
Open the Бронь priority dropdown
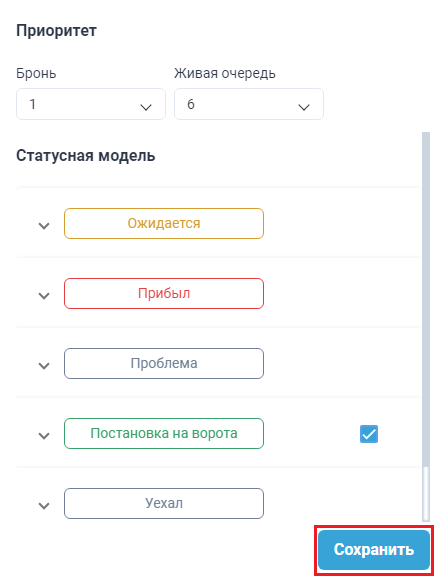91,104
